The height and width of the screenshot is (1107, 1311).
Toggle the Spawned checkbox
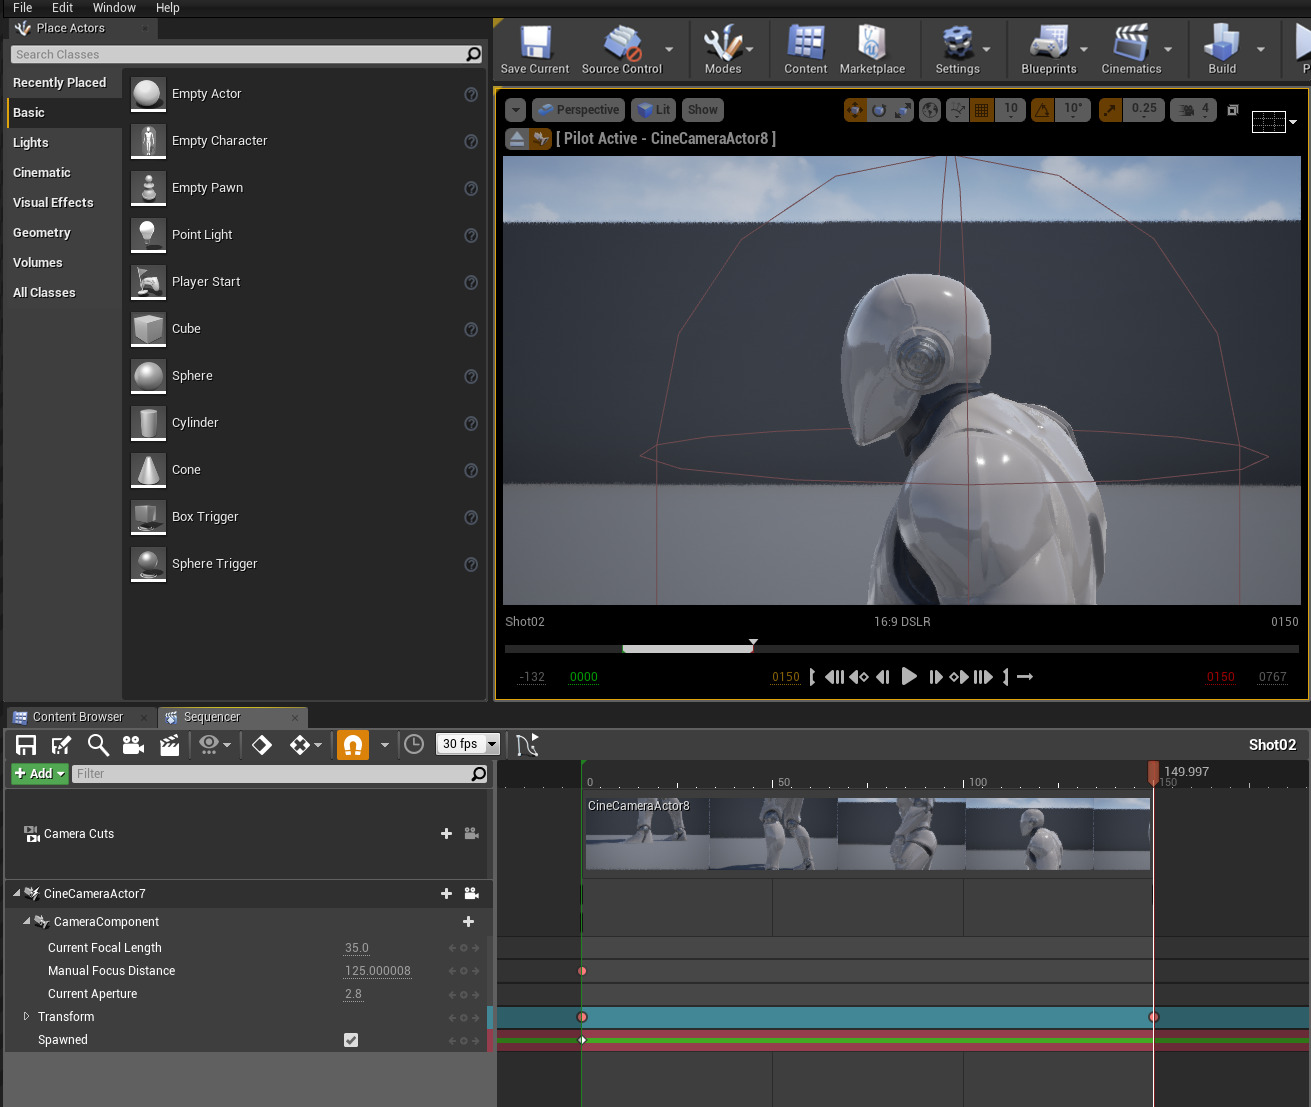(x=351, y=1040)
